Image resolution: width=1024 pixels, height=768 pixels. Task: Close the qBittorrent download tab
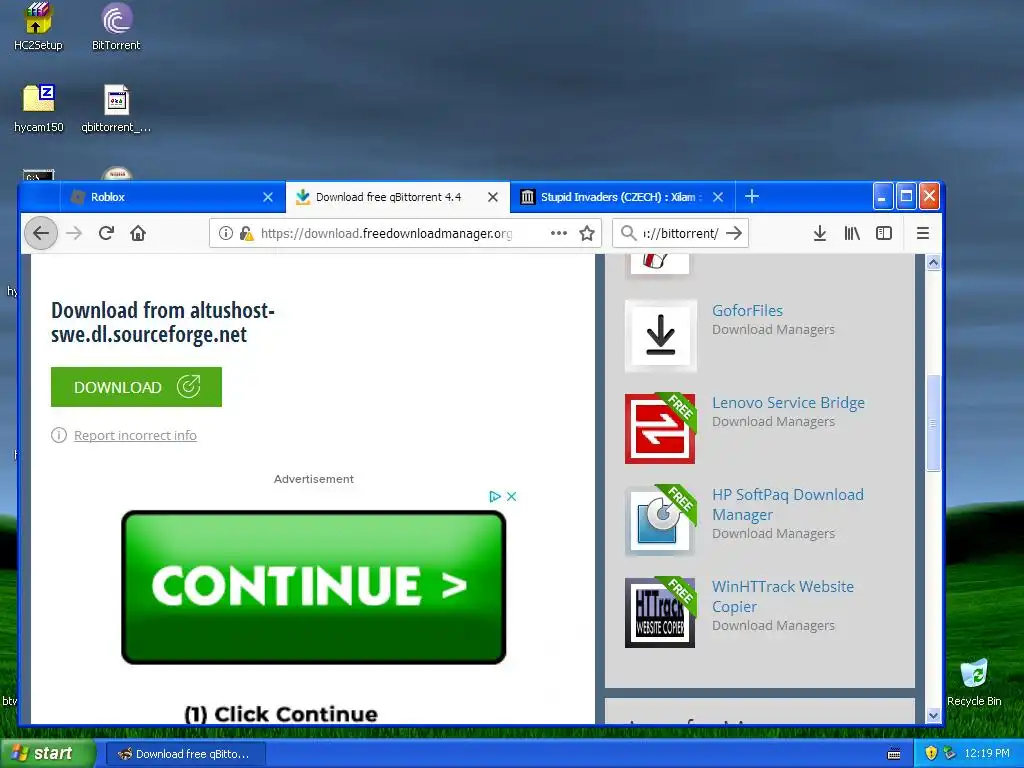point(493,197)
